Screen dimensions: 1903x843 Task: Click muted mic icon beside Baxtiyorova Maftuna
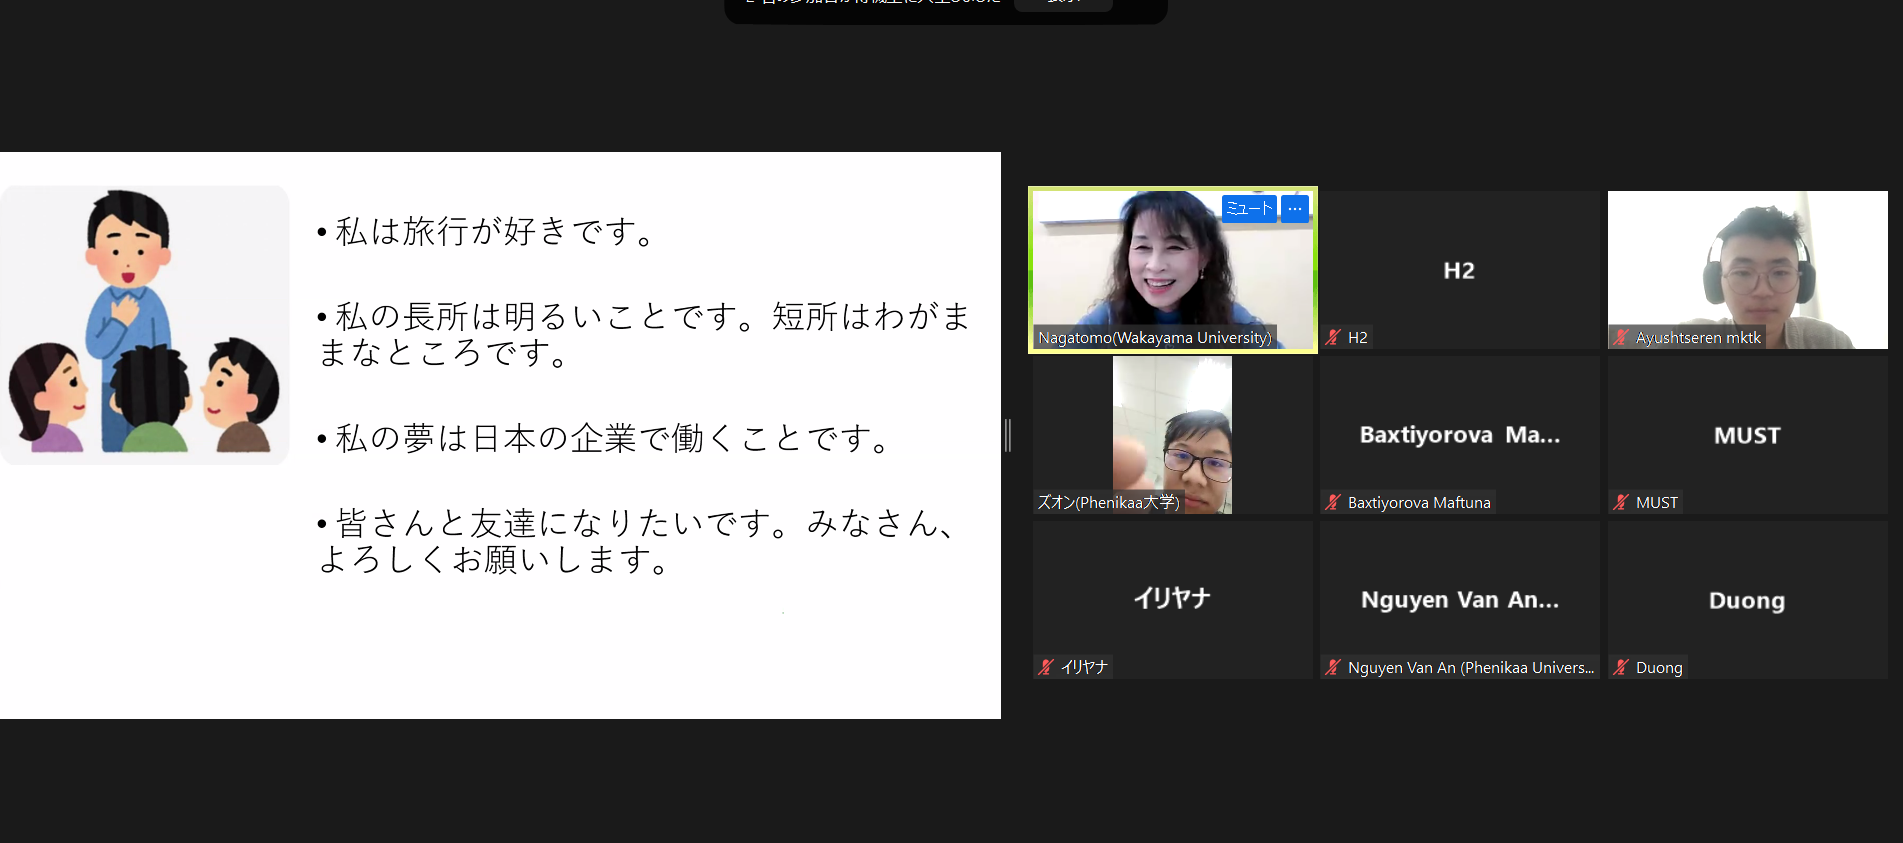[x=1333, y=503]
